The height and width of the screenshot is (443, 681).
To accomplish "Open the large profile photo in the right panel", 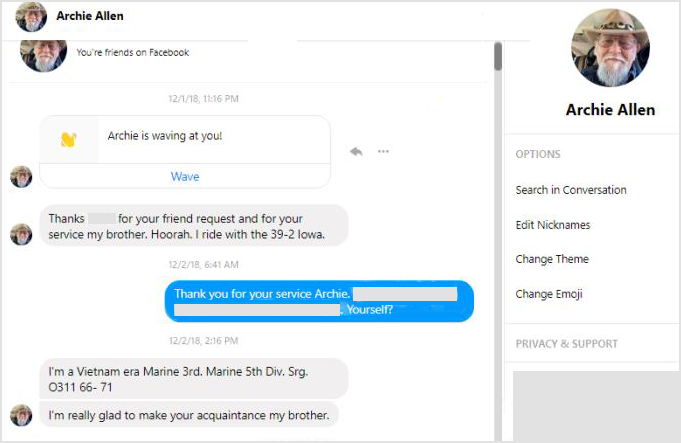I will pos(610,48).
